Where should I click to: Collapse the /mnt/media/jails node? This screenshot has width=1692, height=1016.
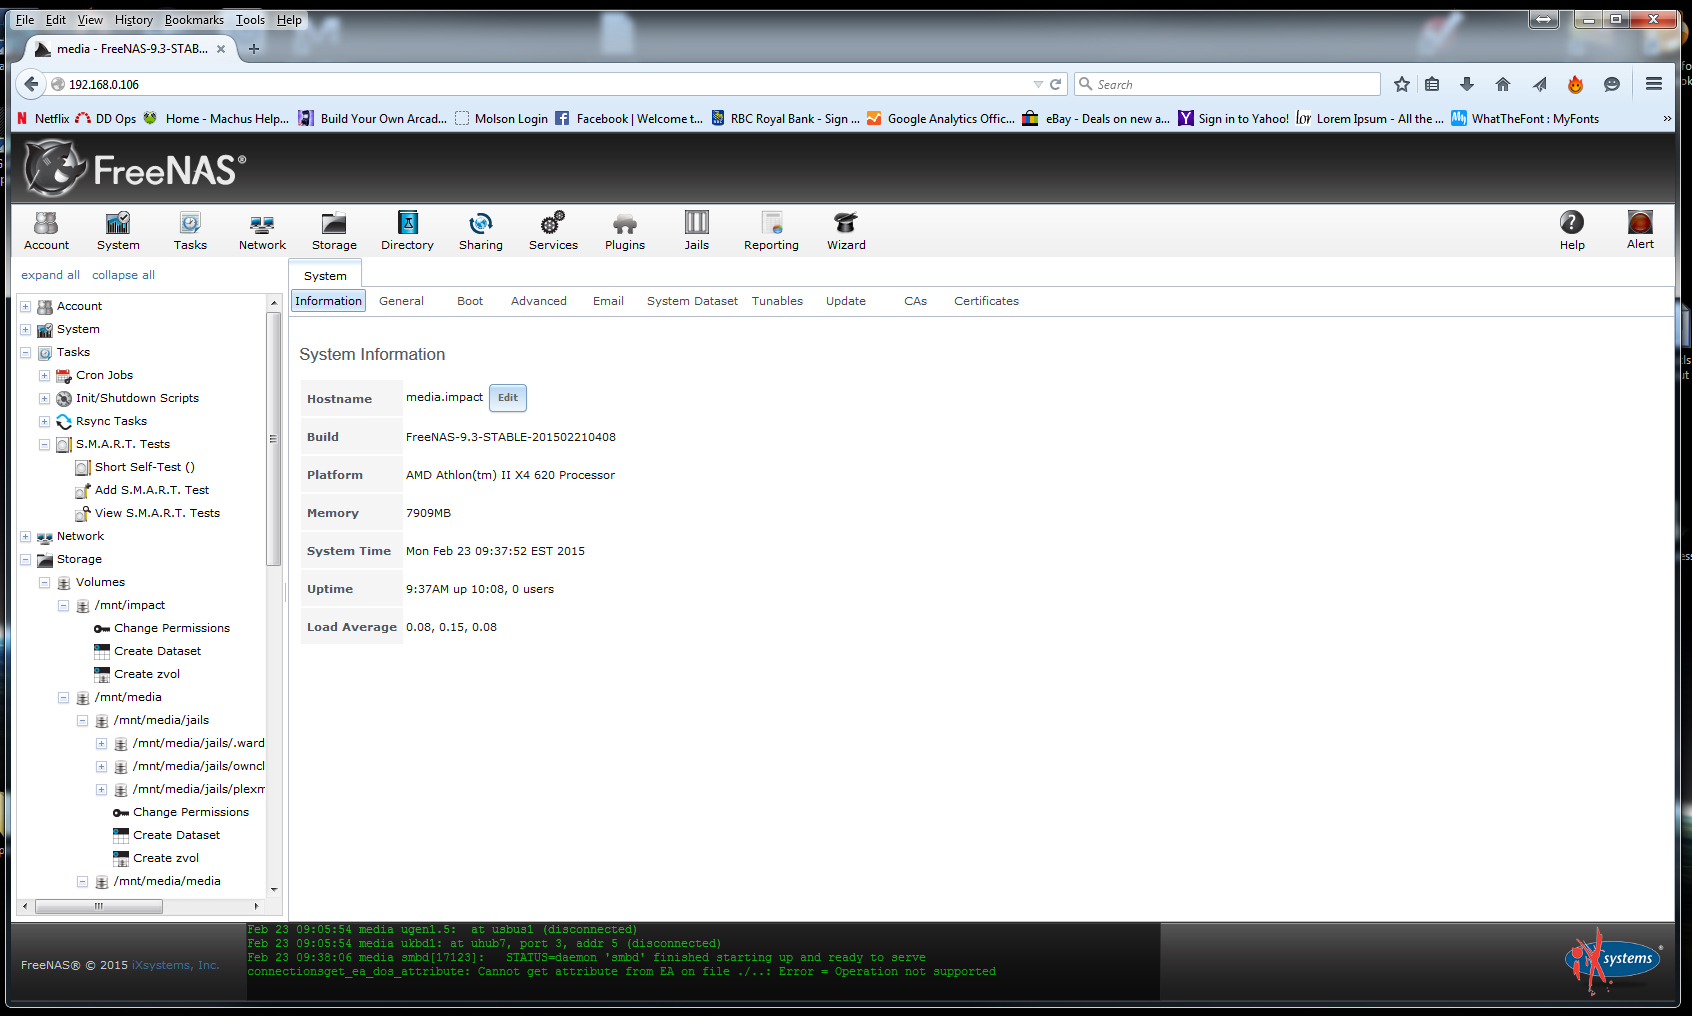[x=83, y=720]
